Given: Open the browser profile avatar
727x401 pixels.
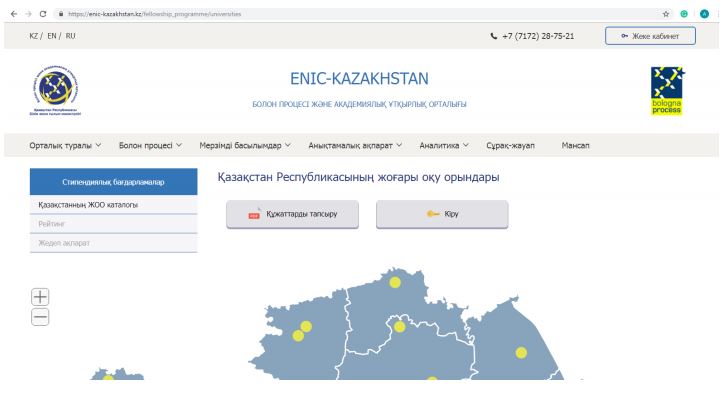Looking at the screenshot, I should (x=704, y=14).
